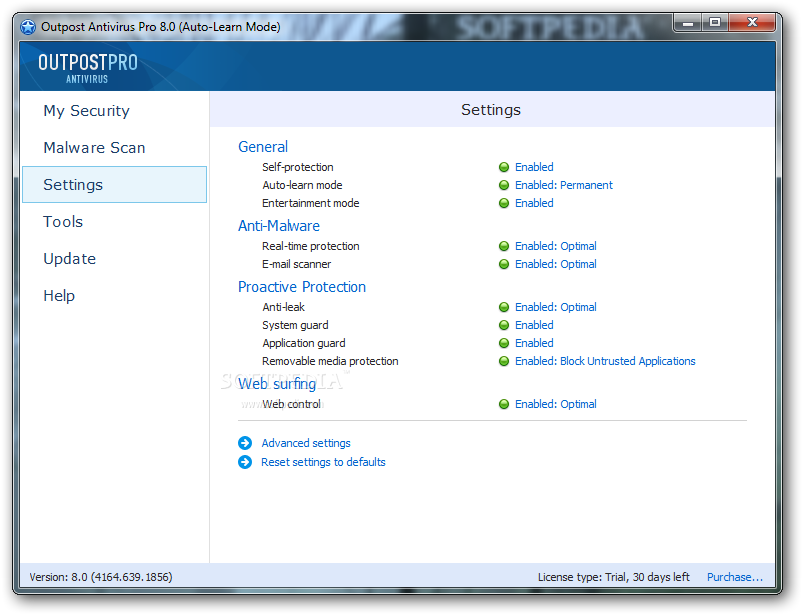Image resolution: width=803 pixels, height=615 pixels.
Task: Click the 'Anti-leak' label
Action: tap(283, 307)
